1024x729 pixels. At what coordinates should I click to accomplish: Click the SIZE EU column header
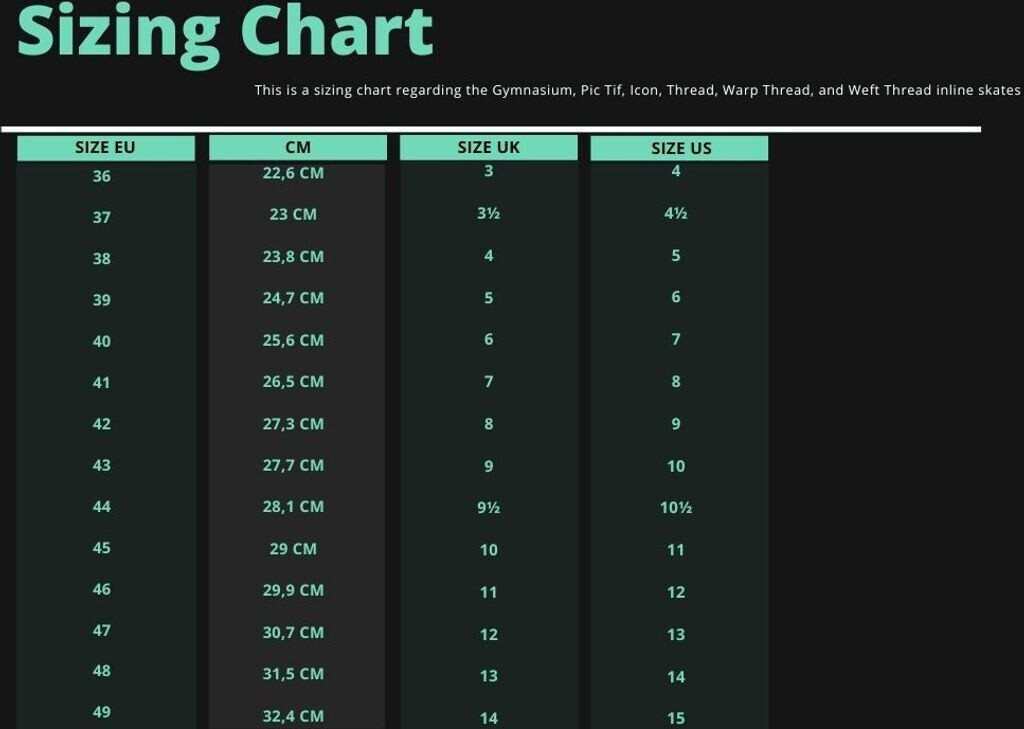[x=105, y=148]
